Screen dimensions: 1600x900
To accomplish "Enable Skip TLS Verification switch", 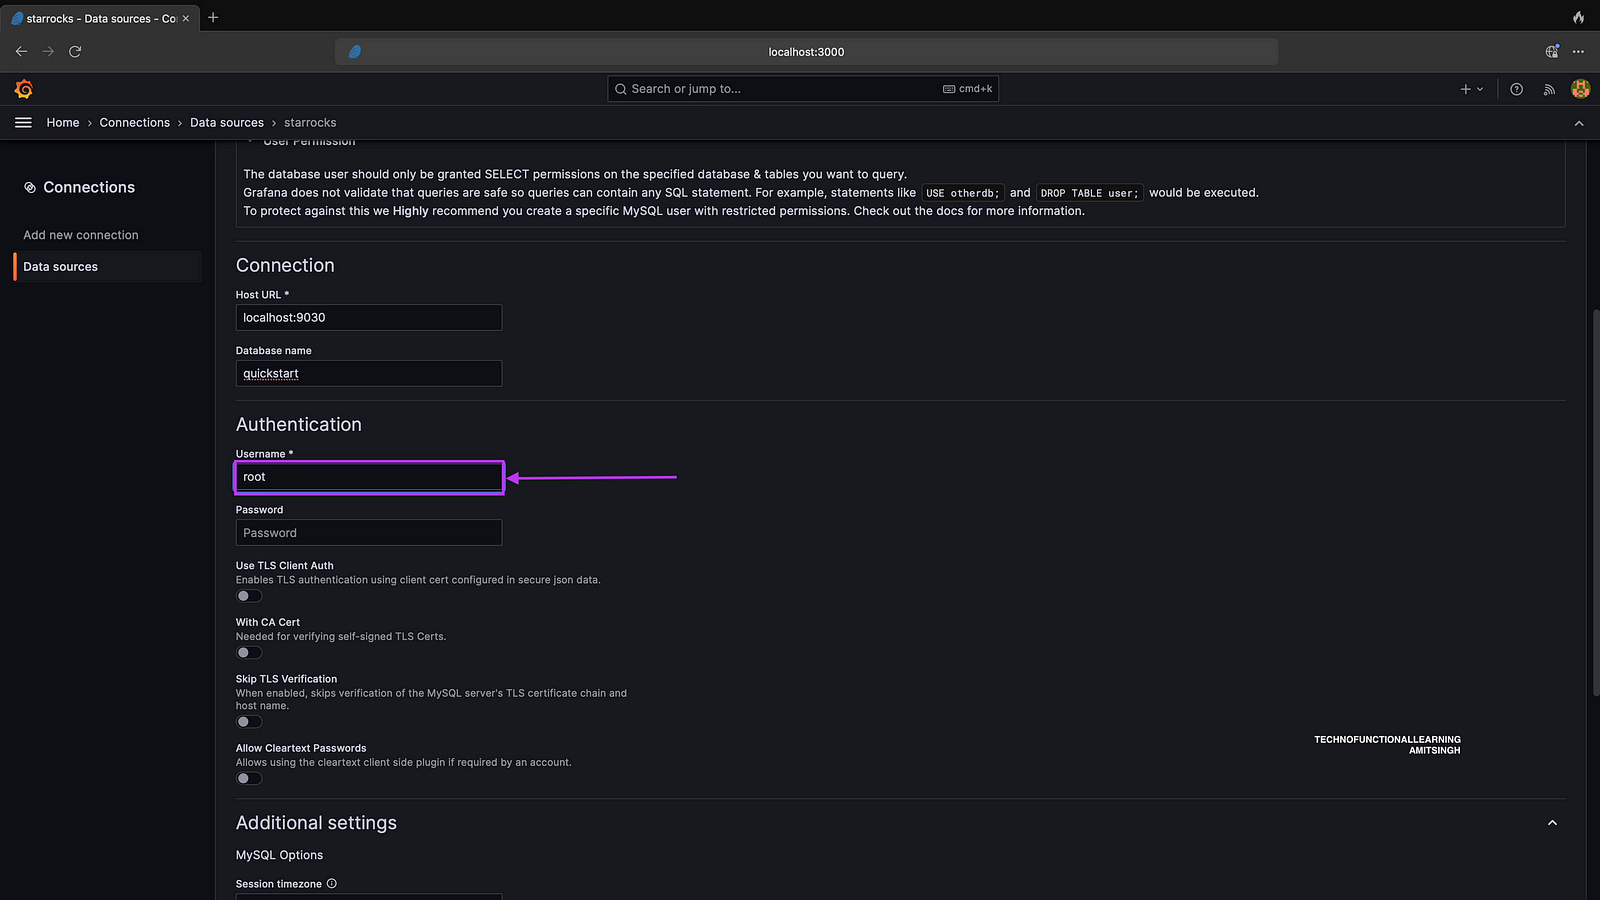I will 249,722.
